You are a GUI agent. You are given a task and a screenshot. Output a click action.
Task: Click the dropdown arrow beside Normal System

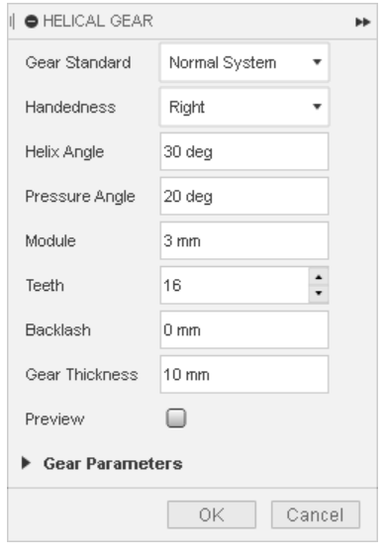point(317,62)
